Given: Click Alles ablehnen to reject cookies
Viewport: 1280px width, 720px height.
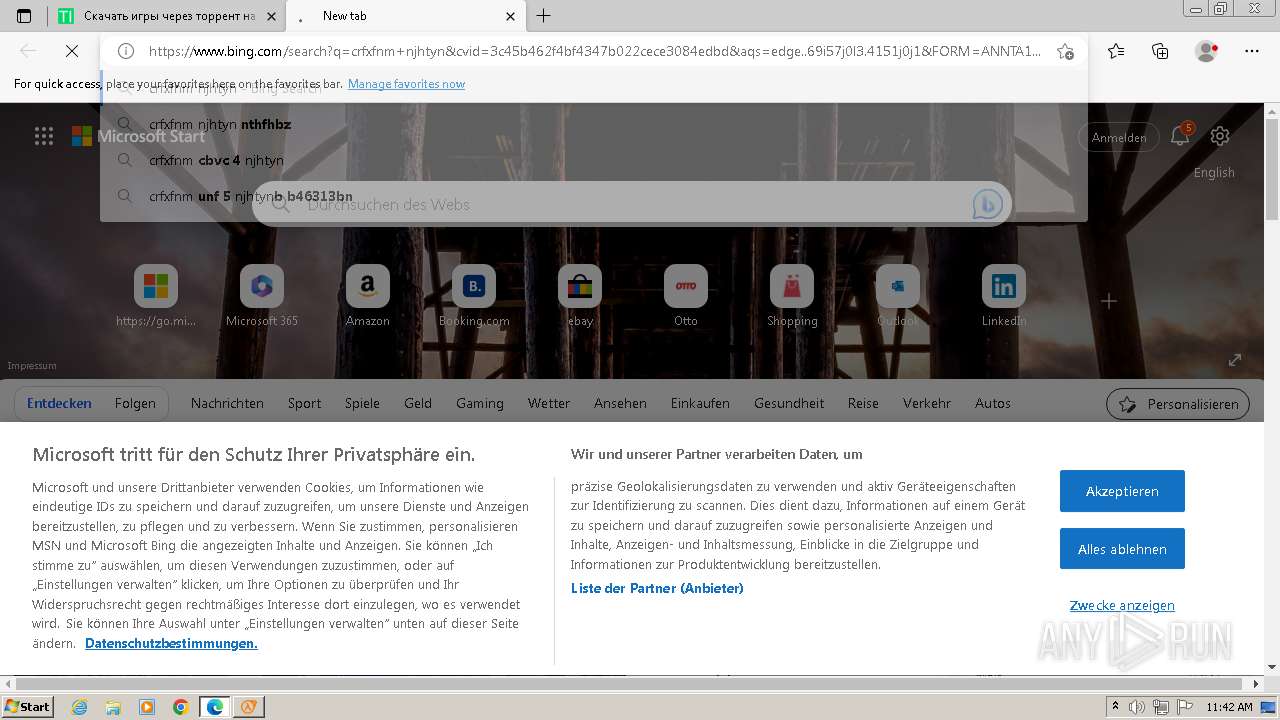Looking at the screenshot, I should tap(1122, 549).
